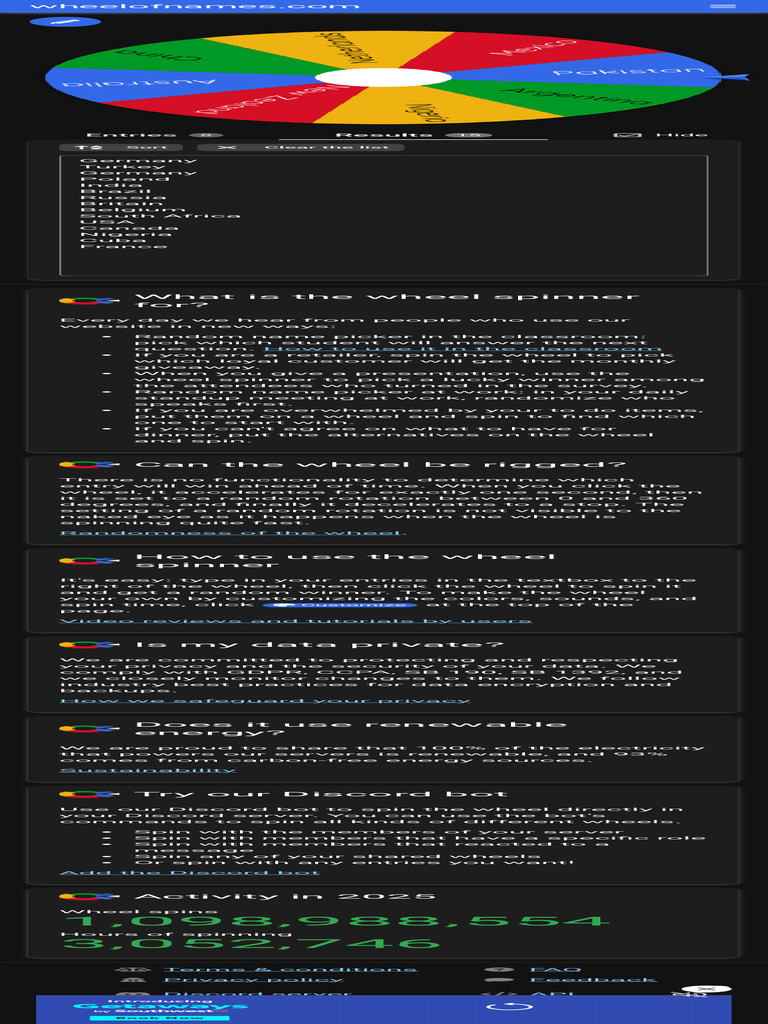Image resolution: width=768 pixels, height=1024 pixels.
Task: Open Randomness of the wheel link
Action: (232, 533)
